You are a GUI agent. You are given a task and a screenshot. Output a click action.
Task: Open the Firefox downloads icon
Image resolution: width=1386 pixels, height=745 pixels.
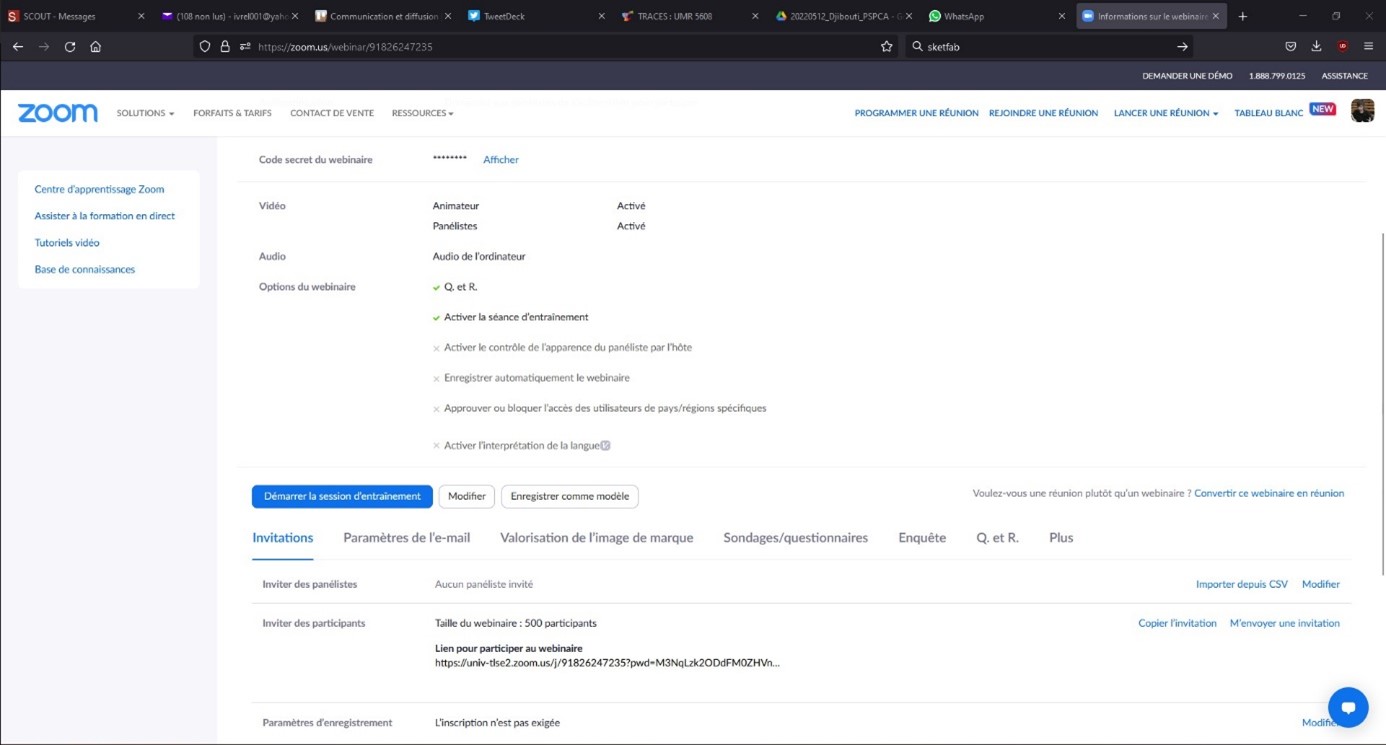[1316, 47]
